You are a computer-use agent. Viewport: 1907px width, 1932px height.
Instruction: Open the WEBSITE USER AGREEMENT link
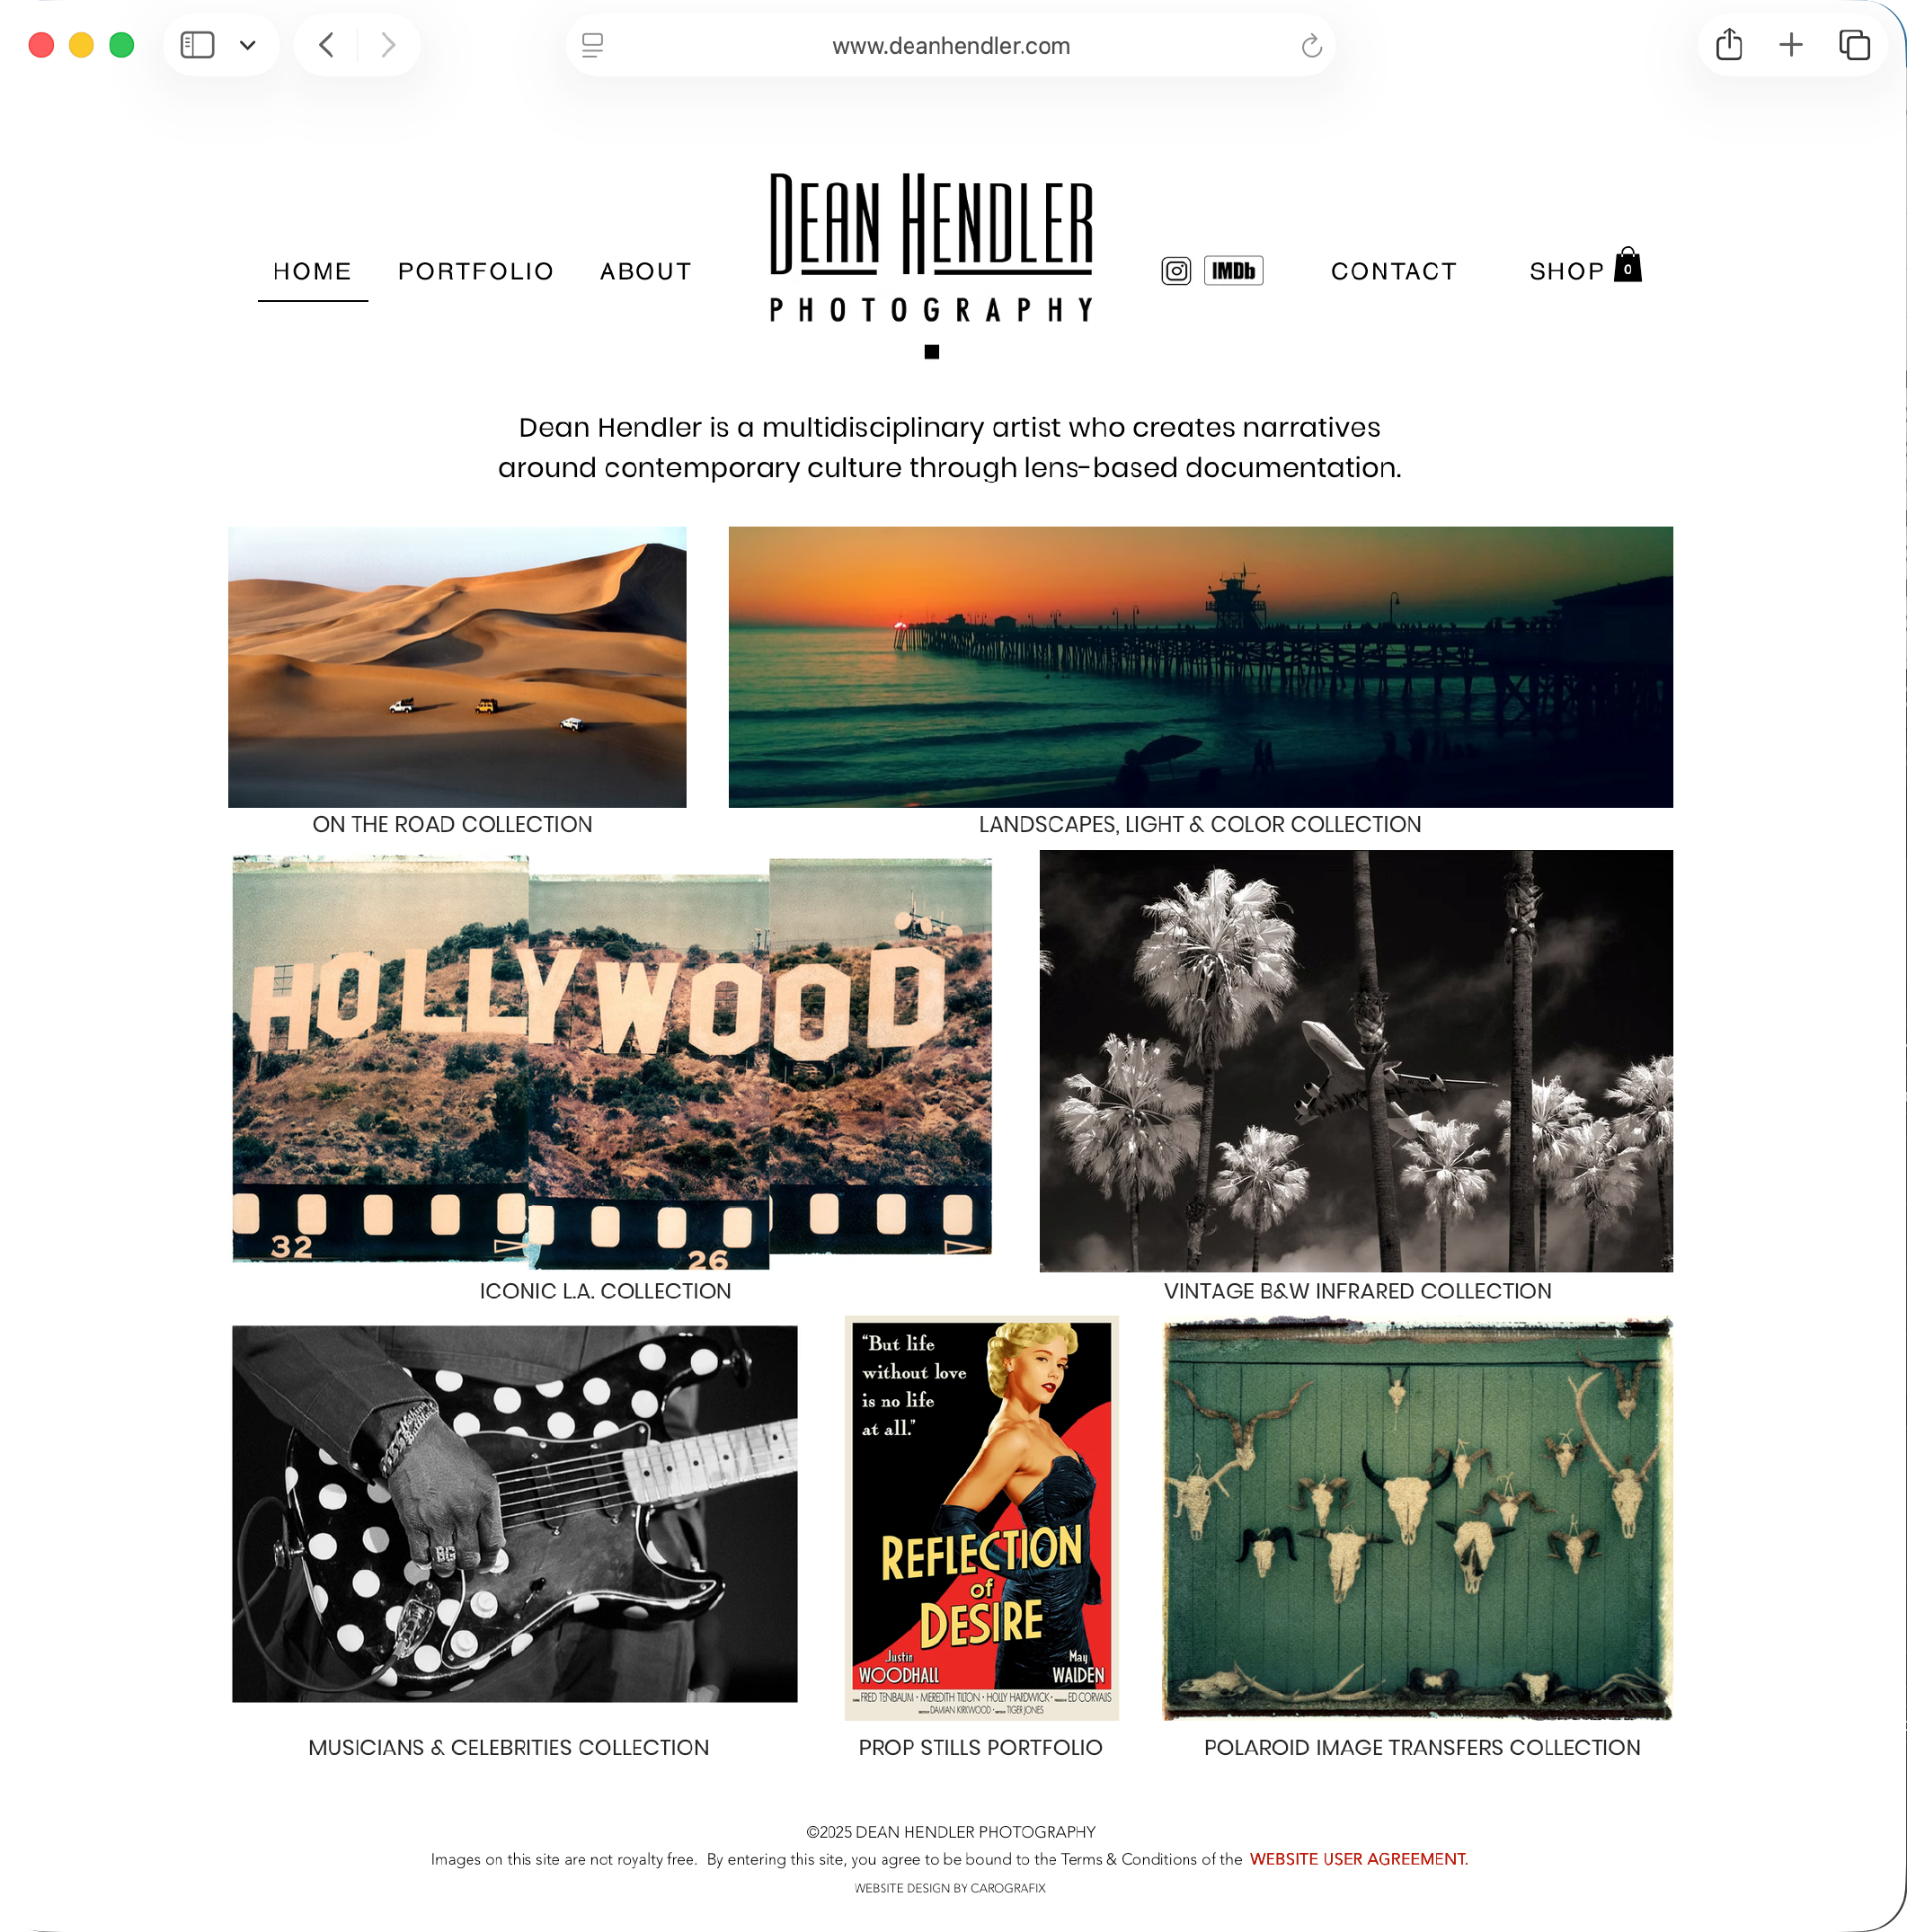tap(1358, 1859)
